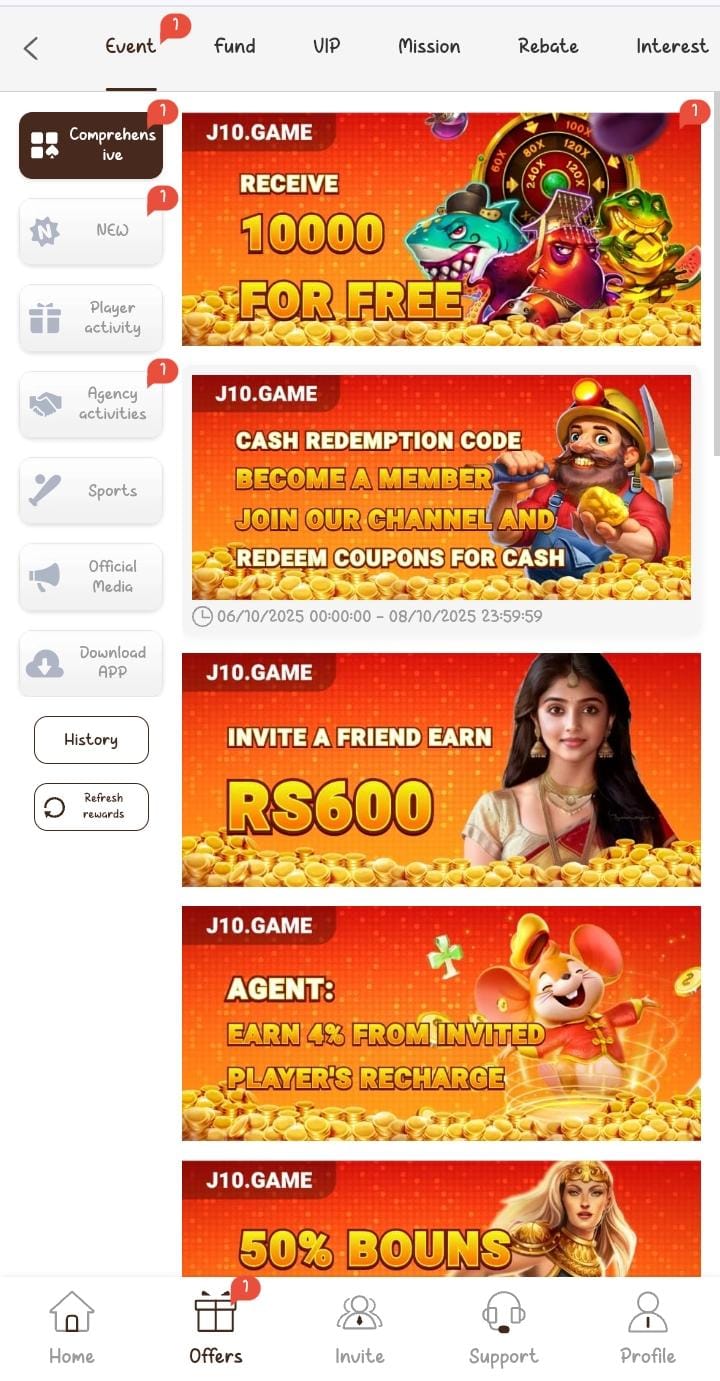Click the History button
Screen dimensions: 720x1381
pos(91,740)
